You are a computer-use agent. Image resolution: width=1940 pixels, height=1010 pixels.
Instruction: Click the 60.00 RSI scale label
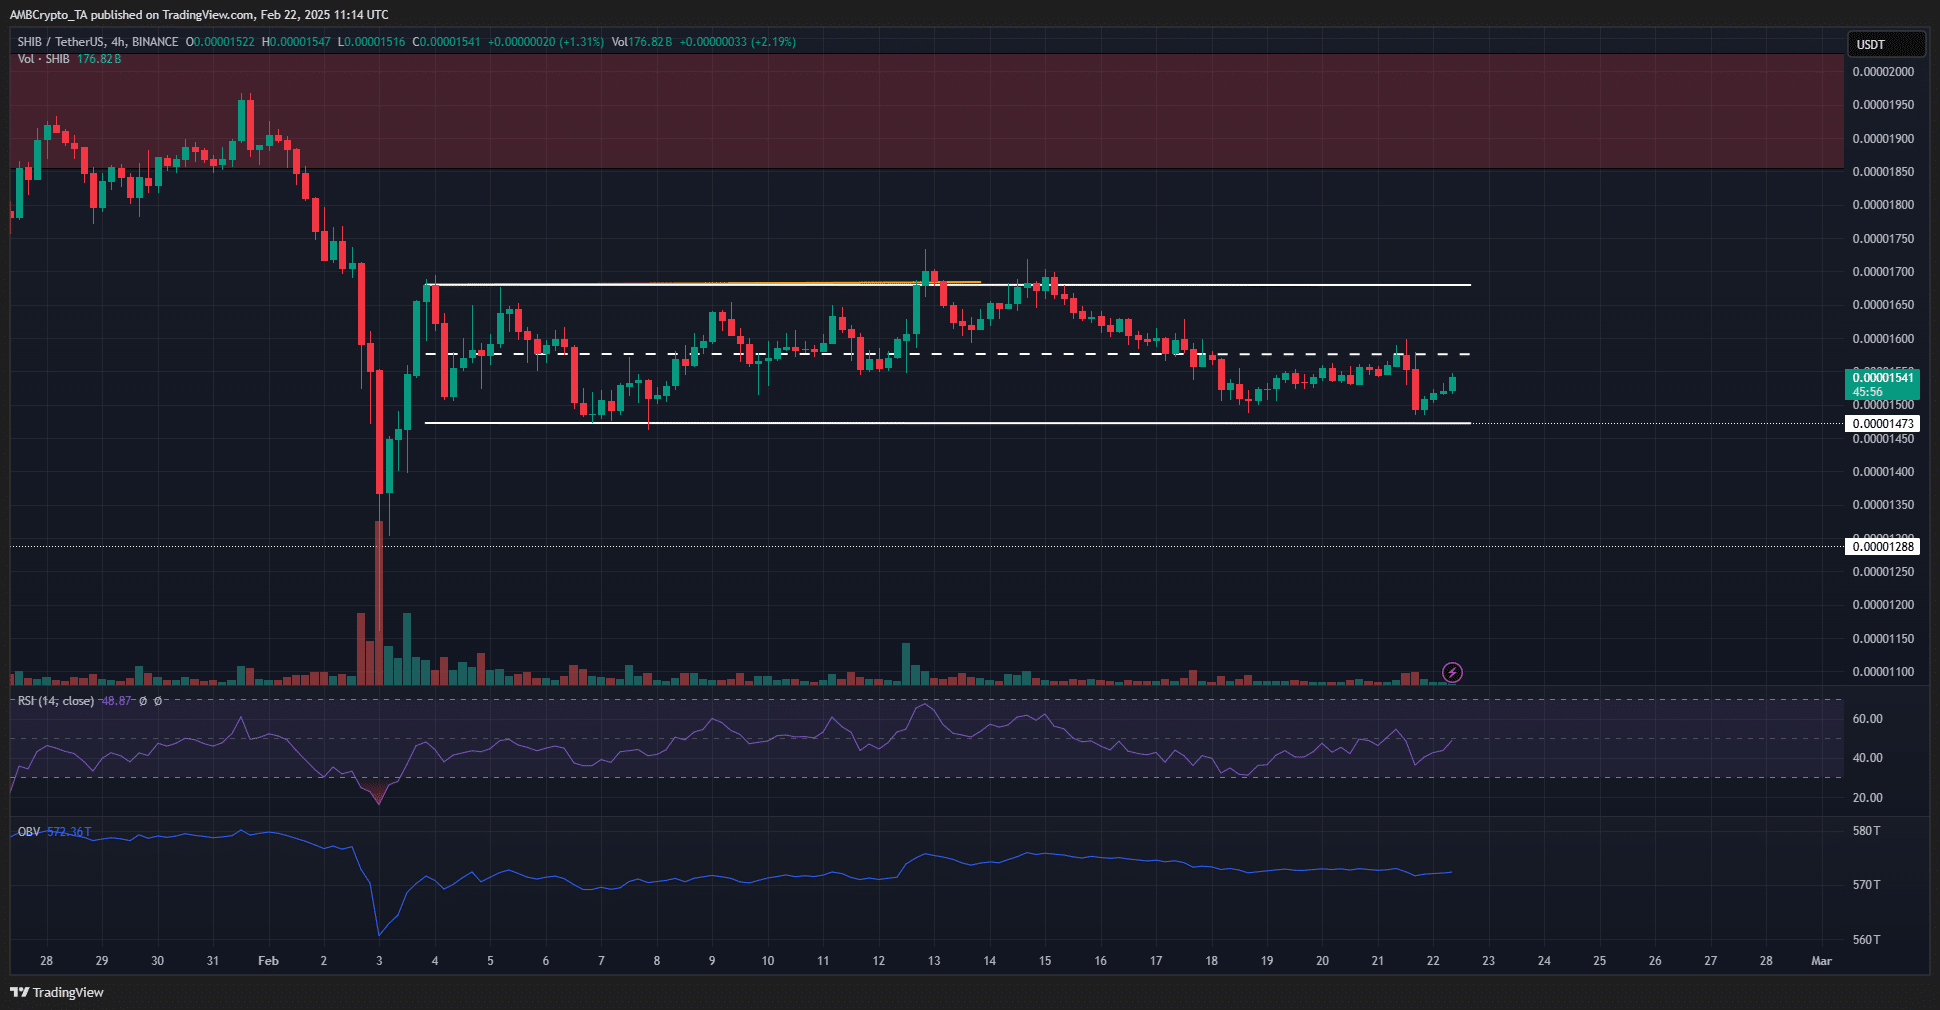1867,719
